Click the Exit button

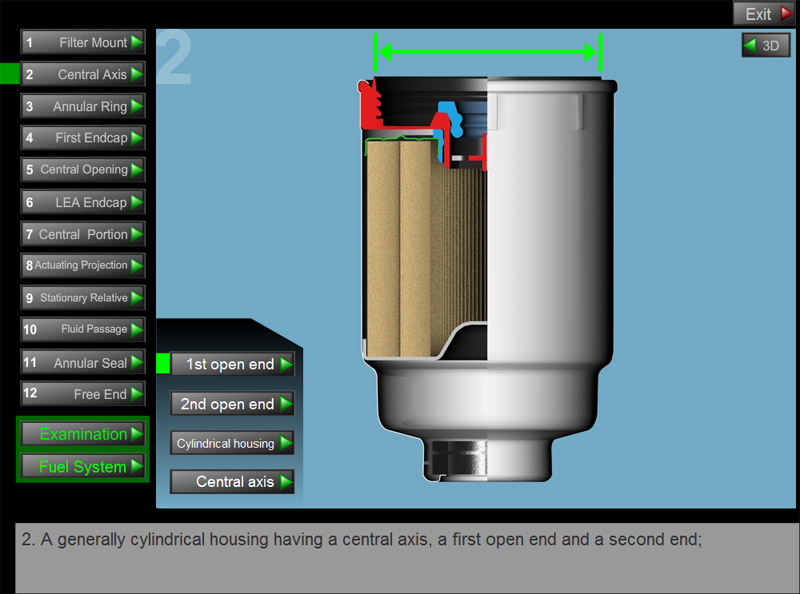(x=763, y=14)
